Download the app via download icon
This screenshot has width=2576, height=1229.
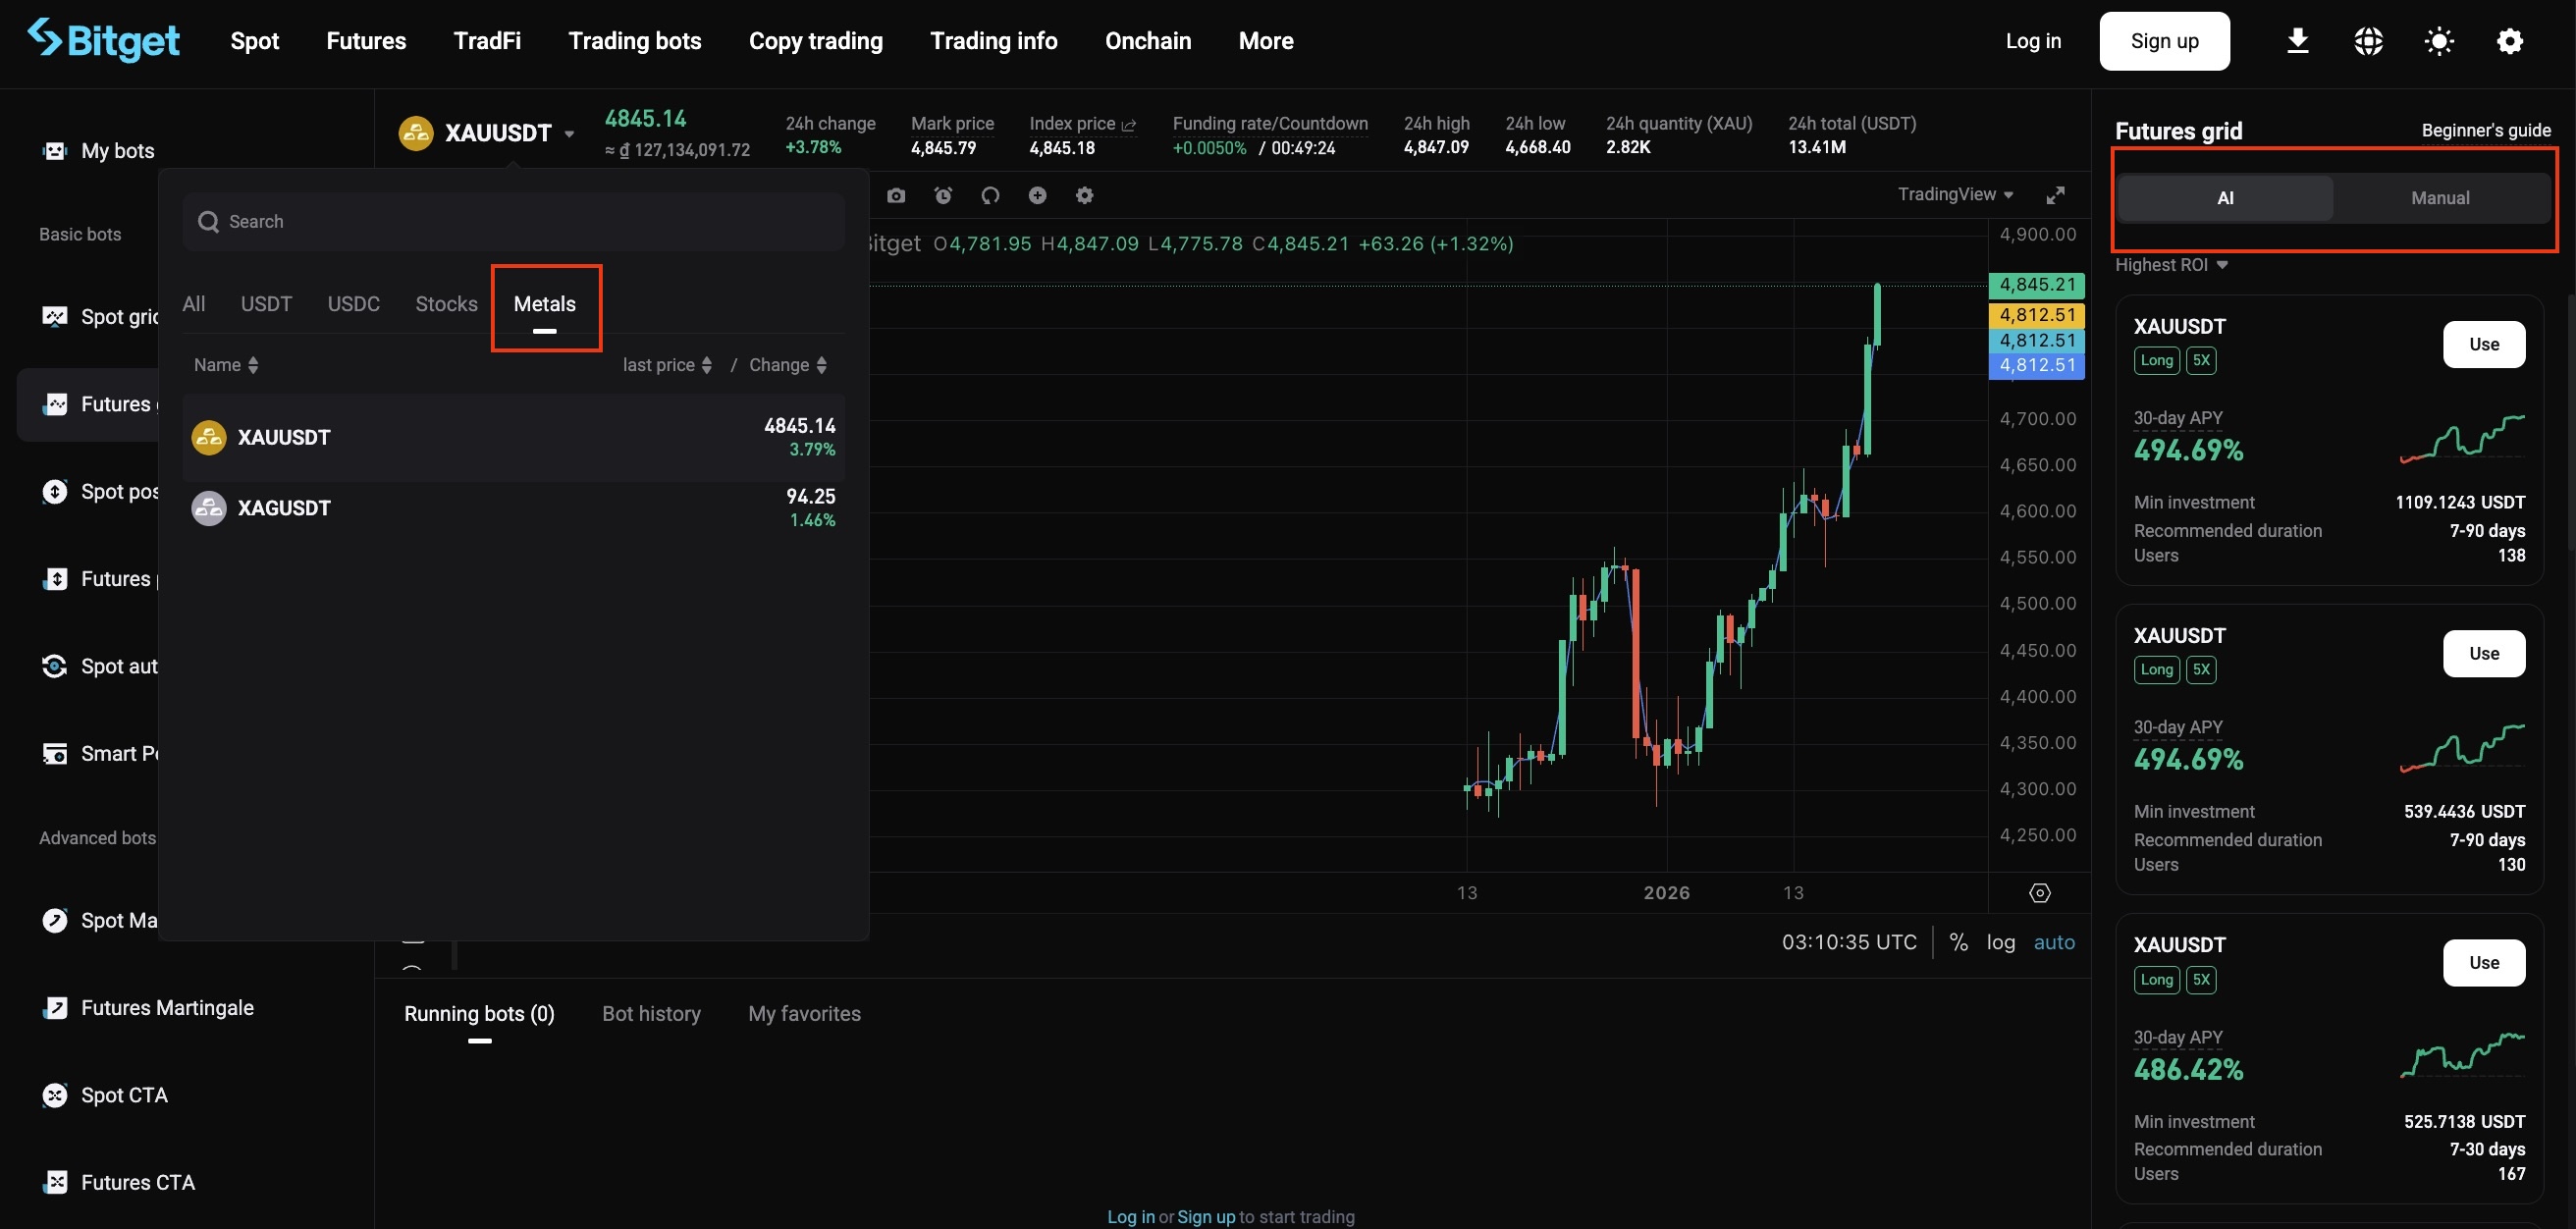click(x=2297, y=40)
